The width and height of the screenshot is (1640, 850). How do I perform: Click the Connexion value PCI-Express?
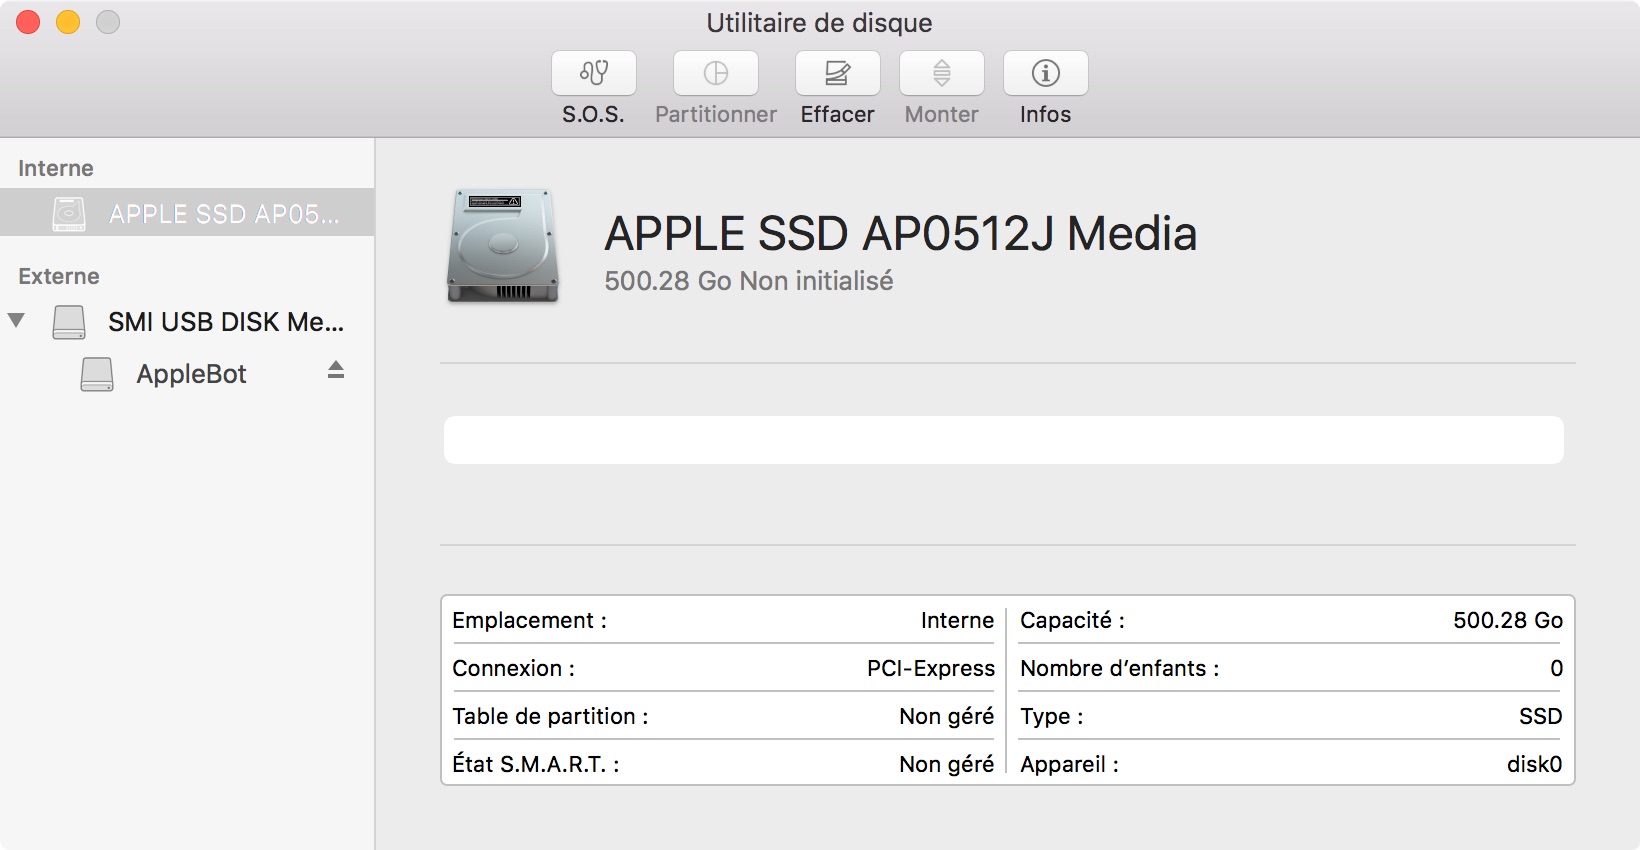point(931,668)
